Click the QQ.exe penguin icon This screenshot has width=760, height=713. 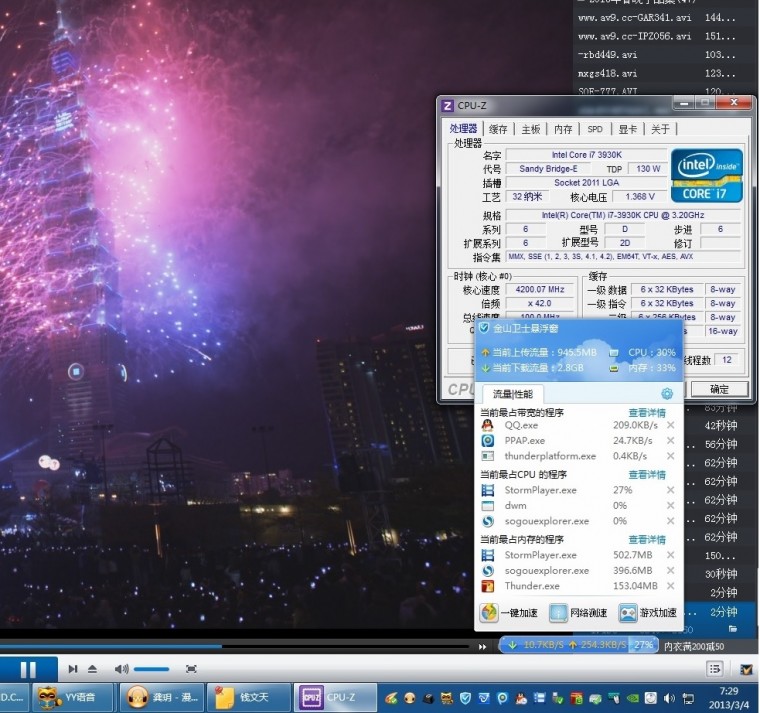tap(488, 425)
